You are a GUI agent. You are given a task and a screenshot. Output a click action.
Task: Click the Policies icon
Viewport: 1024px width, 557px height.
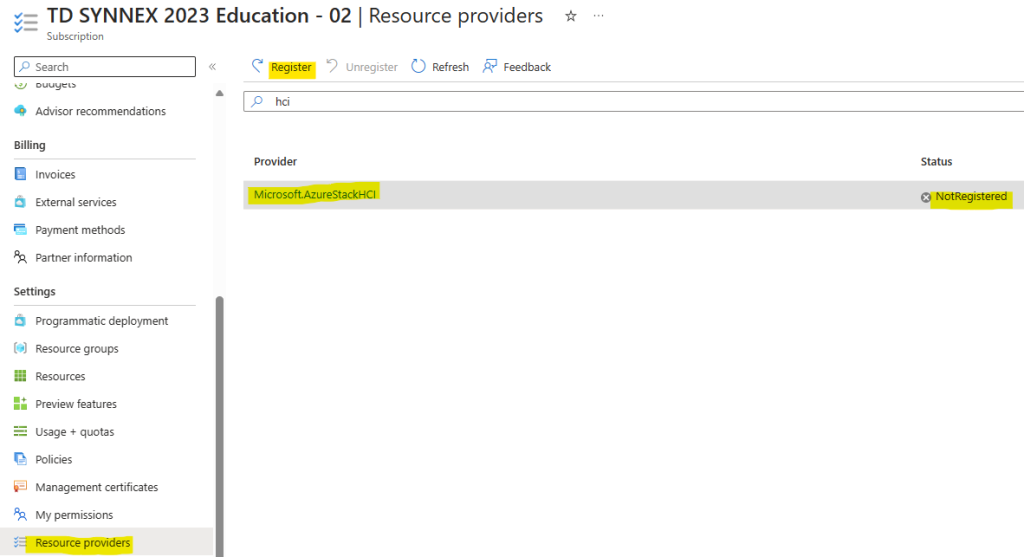pos(20,459)
